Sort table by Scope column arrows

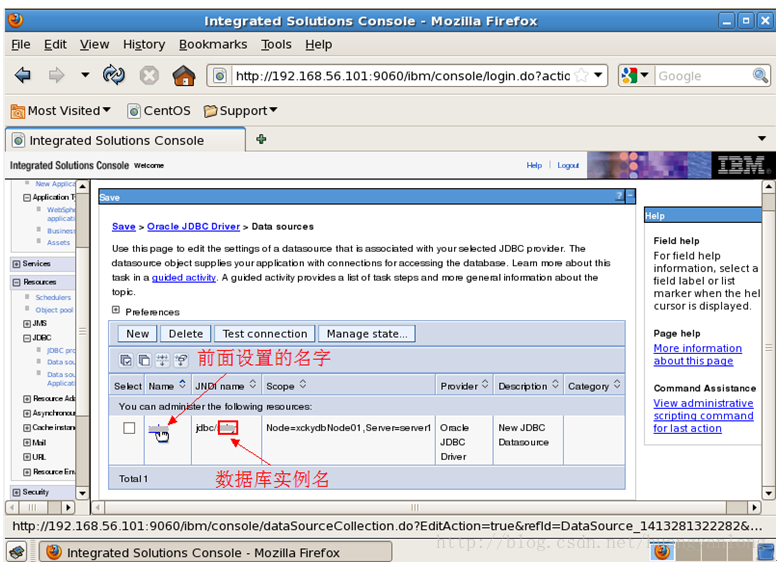point(303,384)
